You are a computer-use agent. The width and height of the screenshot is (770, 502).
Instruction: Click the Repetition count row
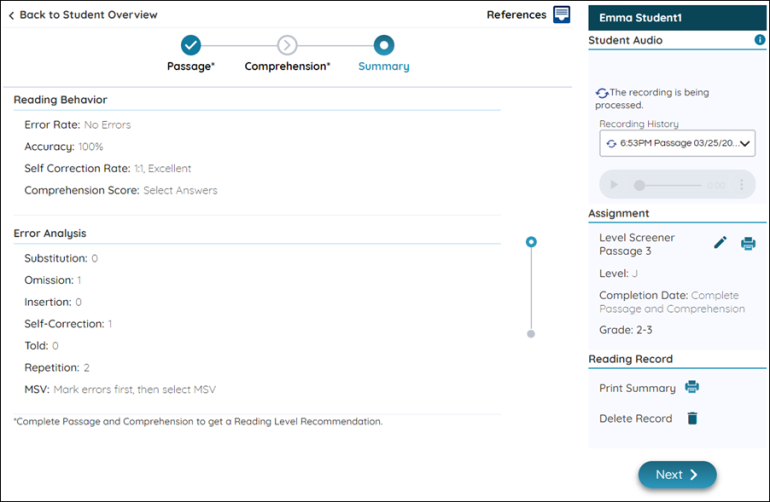coord(57,367)
